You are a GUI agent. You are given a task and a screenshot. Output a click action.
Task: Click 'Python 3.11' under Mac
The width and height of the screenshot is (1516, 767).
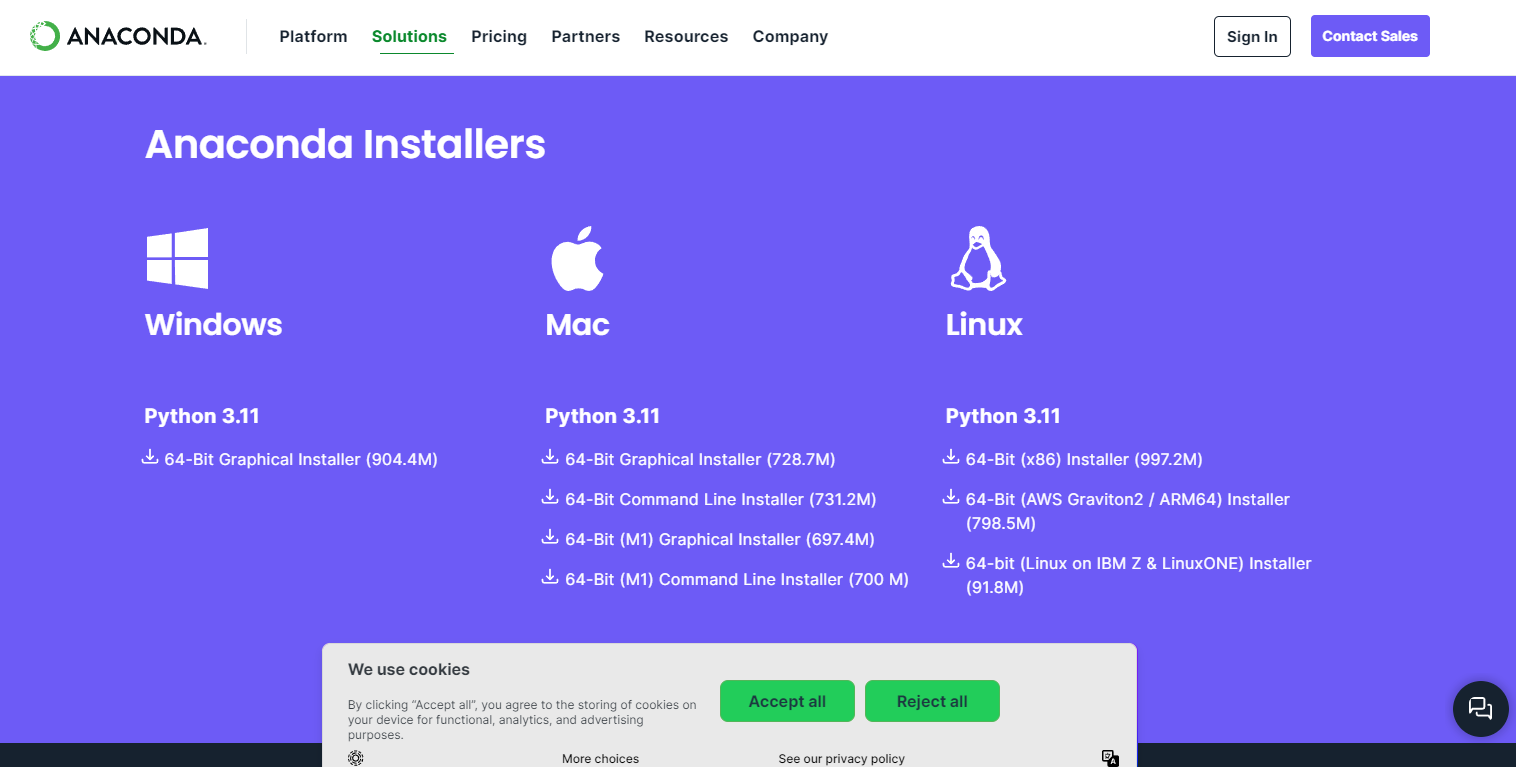click(x=602, y=416)
